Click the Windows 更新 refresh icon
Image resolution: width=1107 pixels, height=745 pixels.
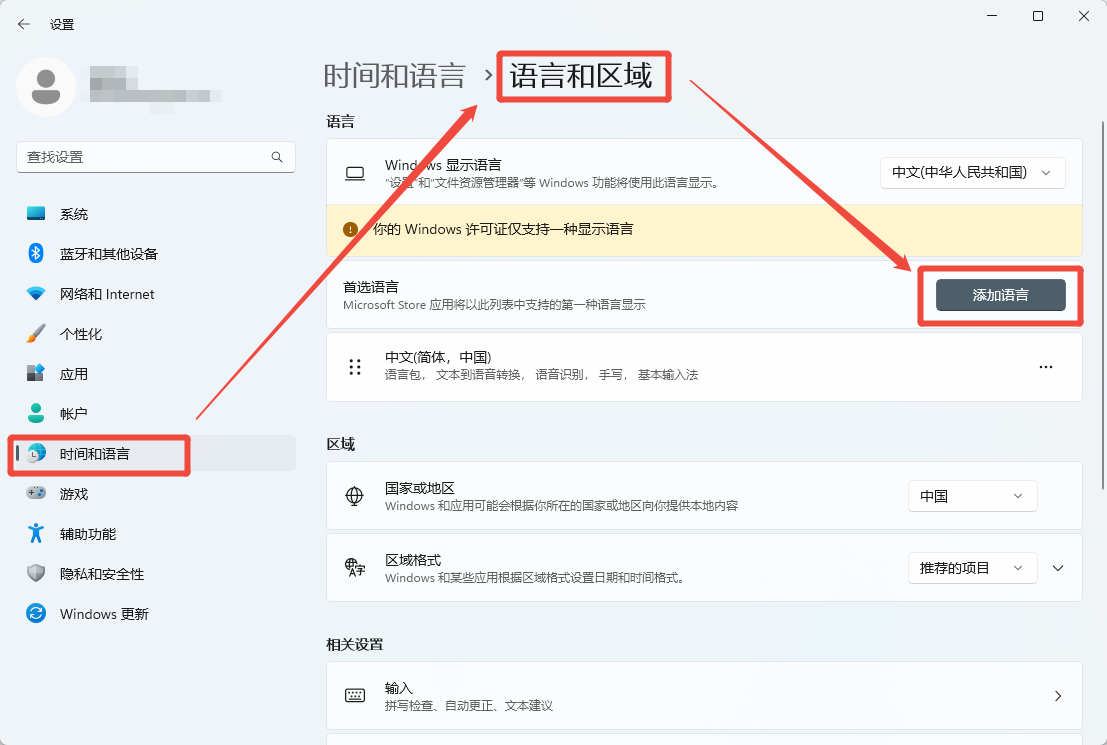[35, 614]
